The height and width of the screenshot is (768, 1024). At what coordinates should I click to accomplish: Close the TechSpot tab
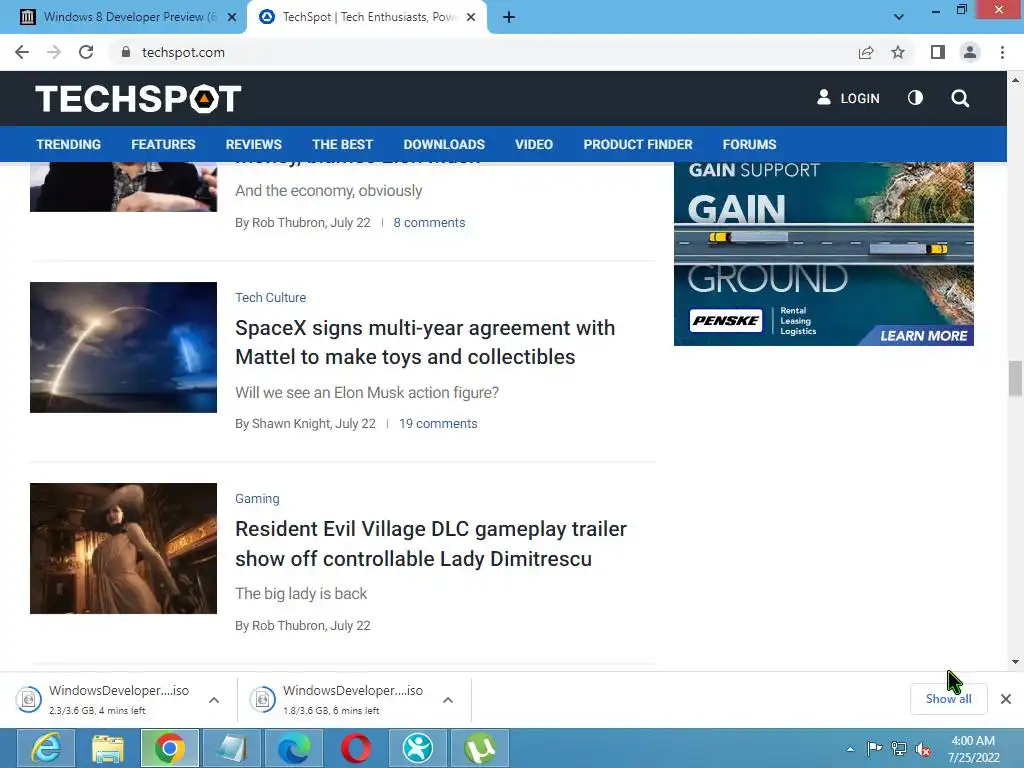pos(471,17)
